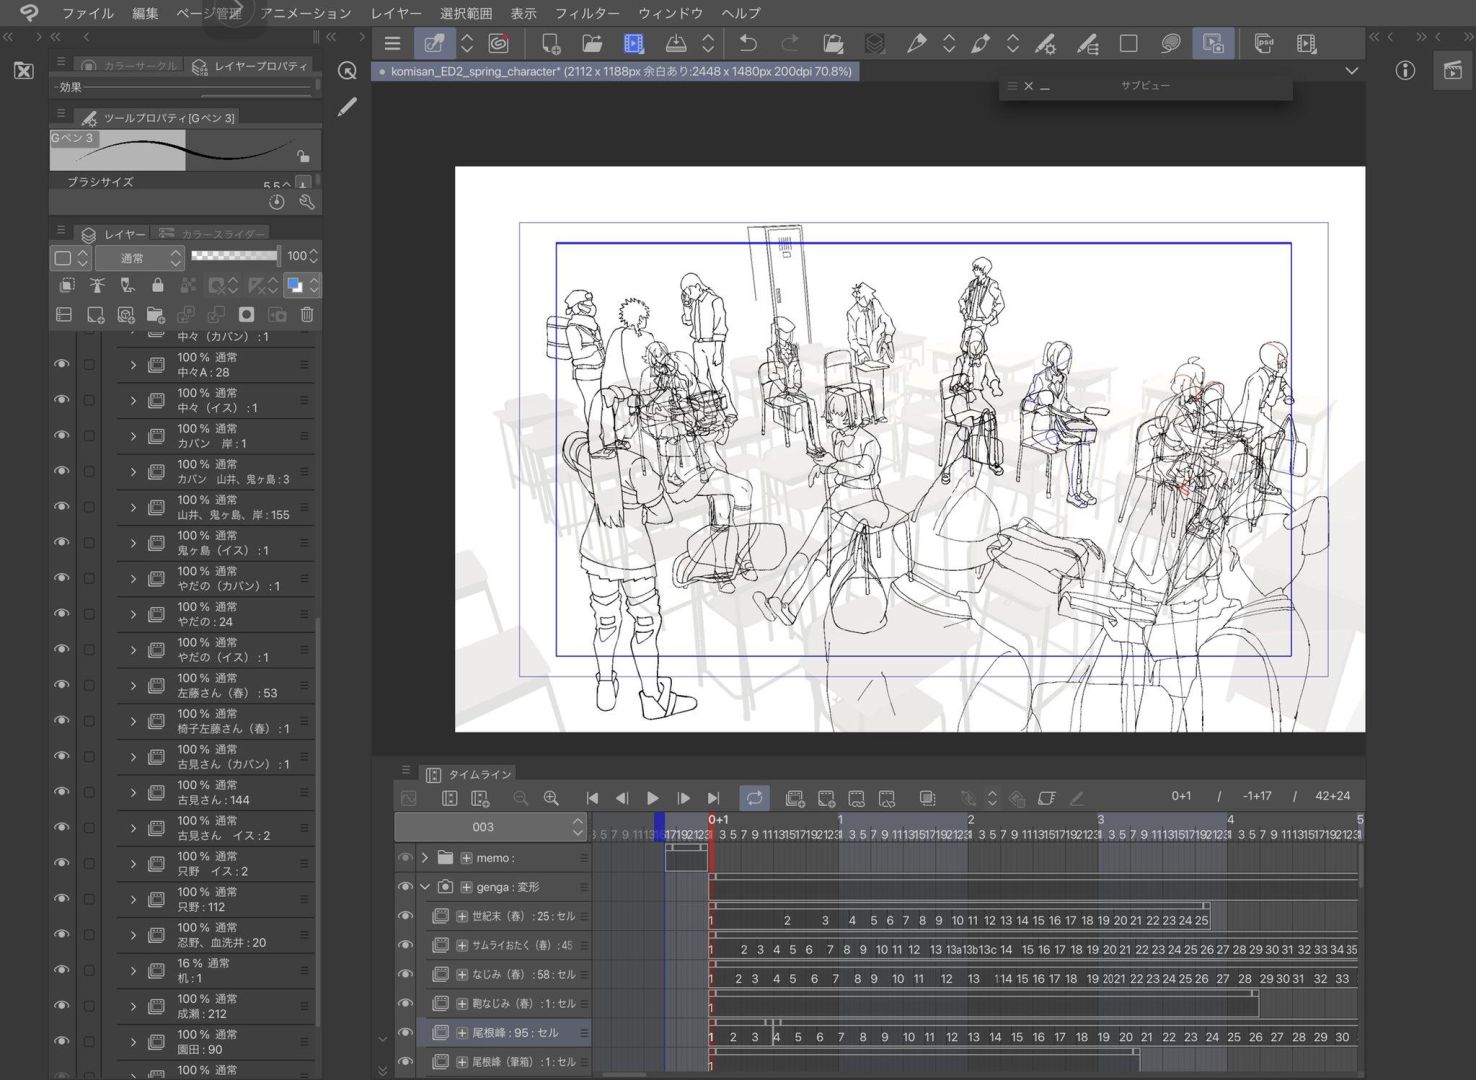Open the layer color dropdown with blue swatch

pos(302,285)
